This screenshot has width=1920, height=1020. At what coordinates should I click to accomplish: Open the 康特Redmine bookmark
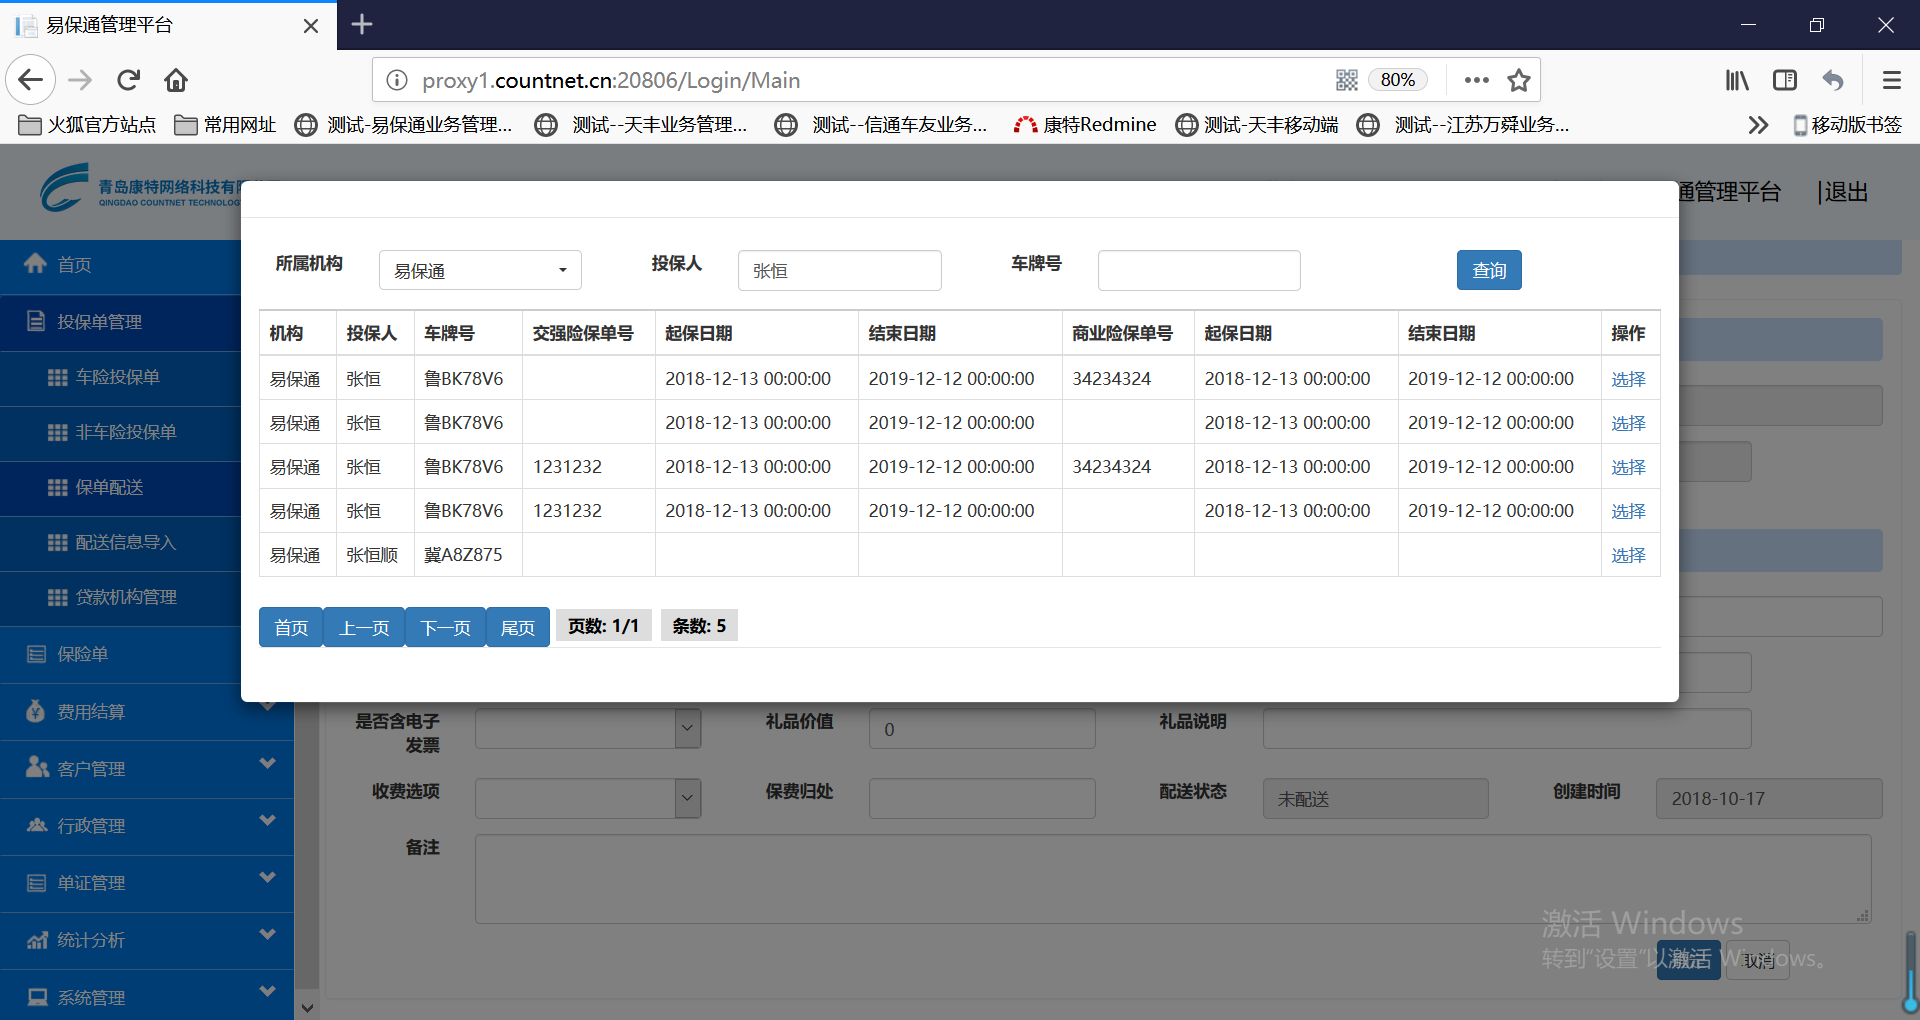click(x=1085, y=125)
